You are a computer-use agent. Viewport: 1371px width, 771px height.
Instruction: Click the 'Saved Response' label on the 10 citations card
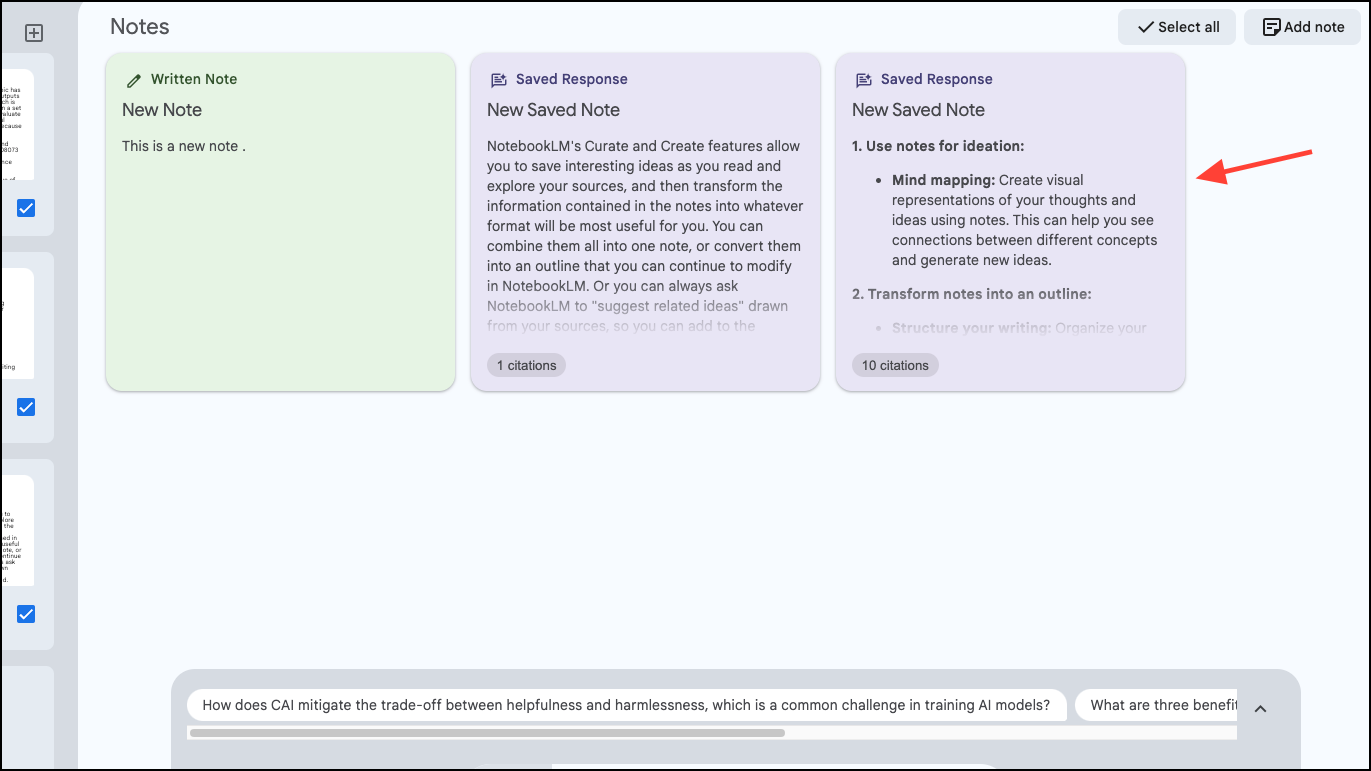click(937, 79)
